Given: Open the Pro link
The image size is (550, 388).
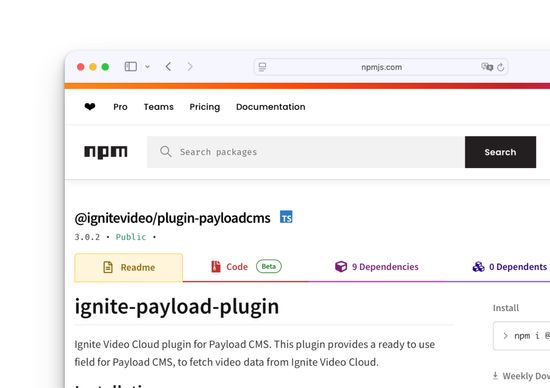Looking at the screenshot, I should [x=120, y=107].
